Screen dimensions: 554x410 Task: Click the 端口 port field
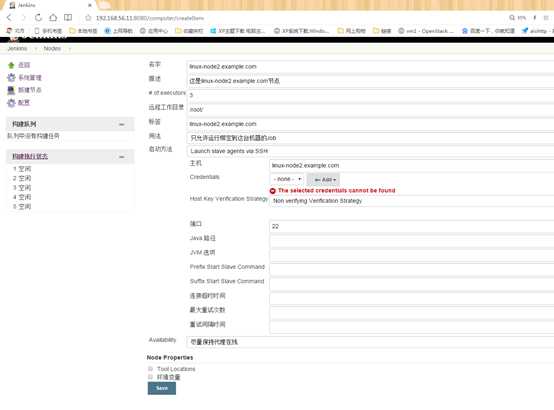[x=412, y=227]
